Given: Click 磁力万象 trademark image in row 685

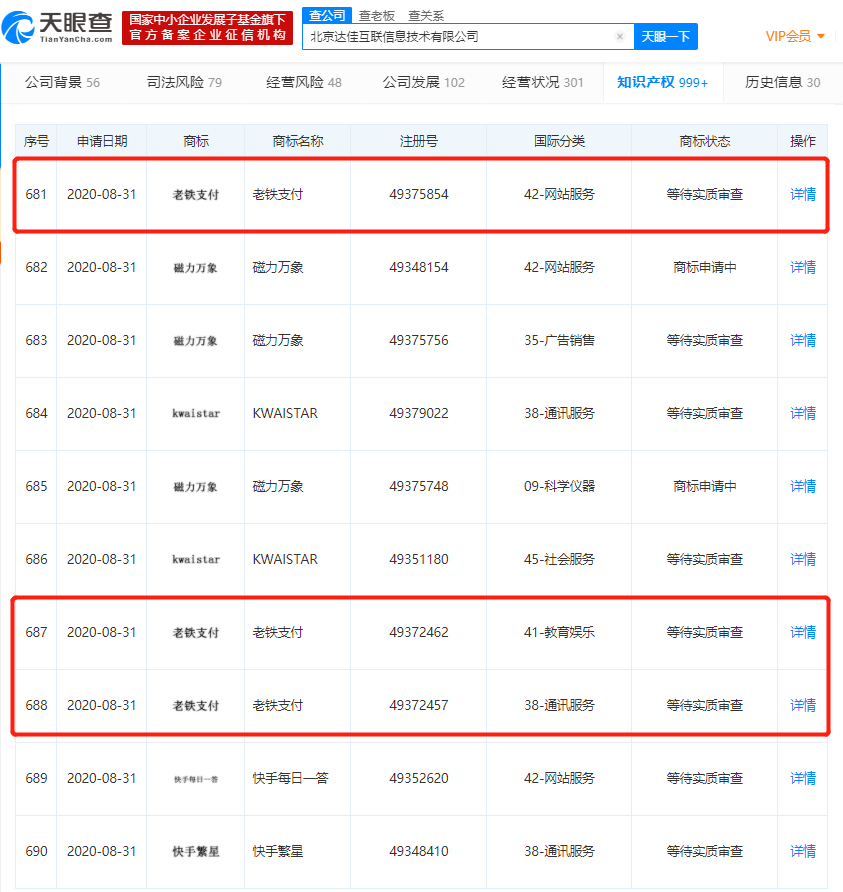Looking at the screenshot, I should pyautogui.click(x=196, y=487).
